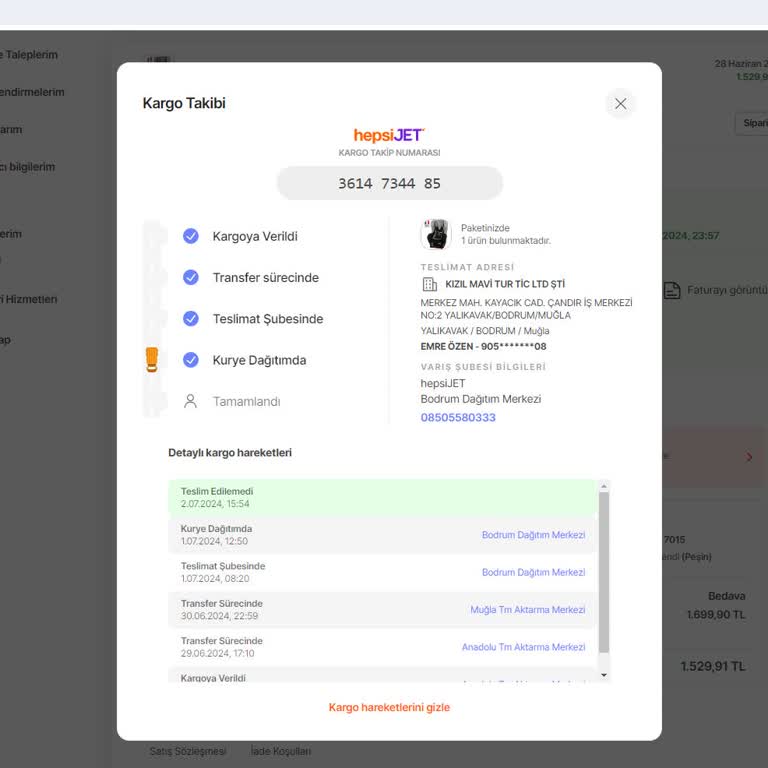
Task: Open bilgilerim item in background sidebar
Action: (27, 167)
